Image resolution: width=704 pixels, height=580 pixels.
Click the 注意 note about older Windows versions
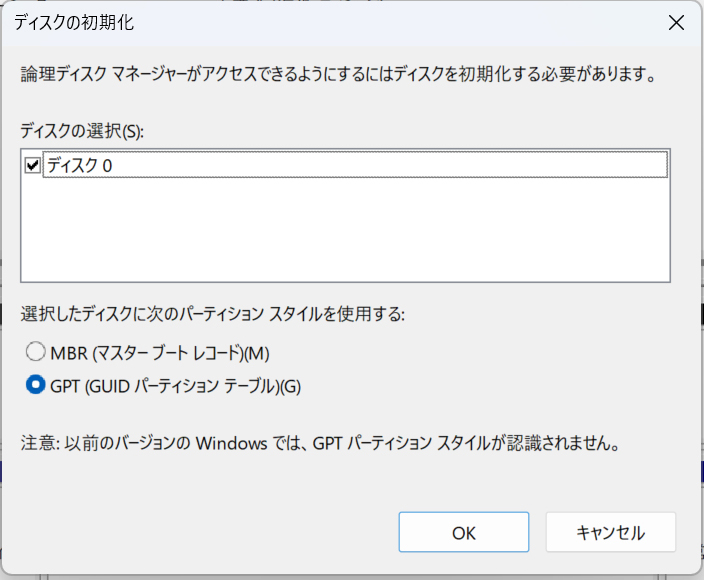coord(321,443)
